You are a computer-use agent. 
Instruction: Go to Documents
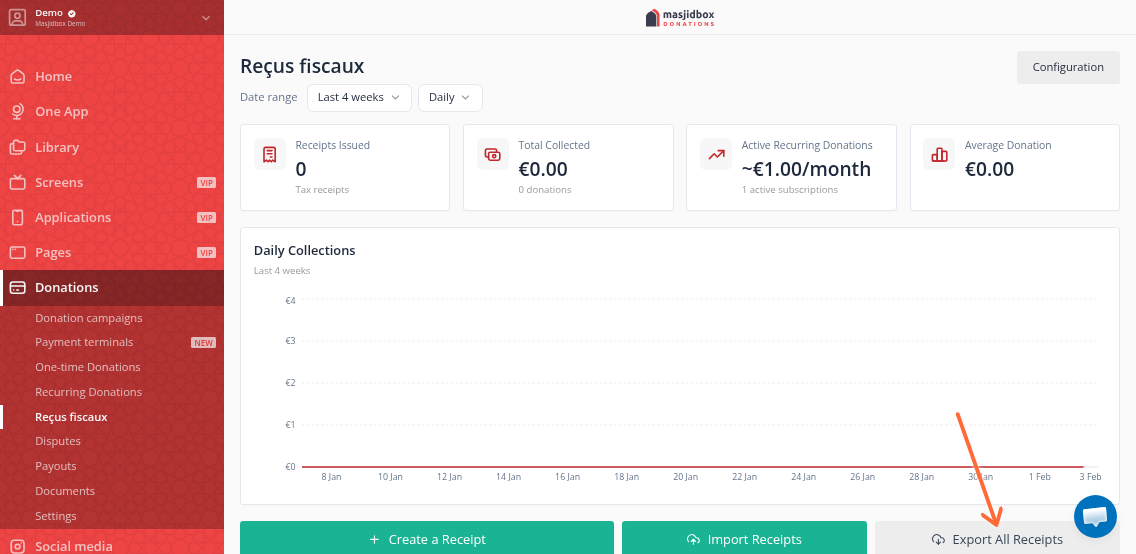[x=65, y=491]
